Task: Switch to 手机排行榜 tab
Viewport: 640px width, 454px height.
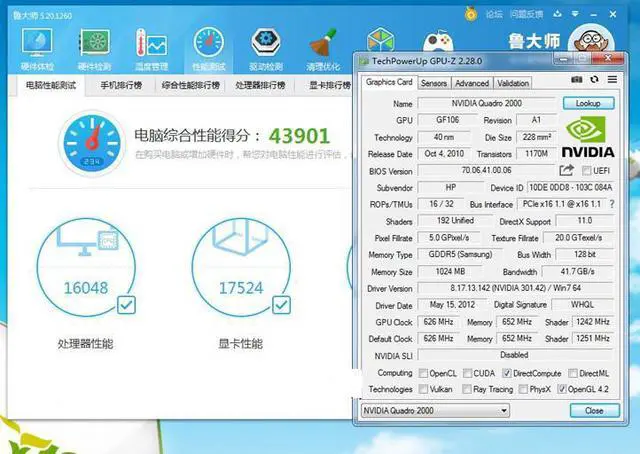Action: click(121, 86)
